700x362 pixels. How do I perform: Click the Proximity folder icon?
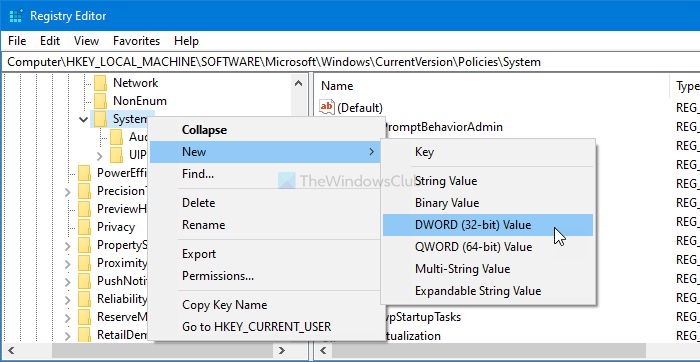point(84,263)
